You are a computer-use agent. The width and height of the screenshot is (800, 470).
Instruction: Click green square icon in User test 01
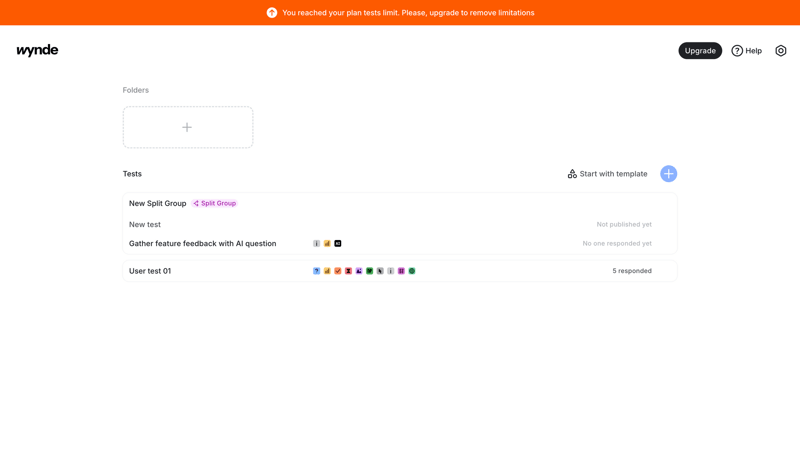click(369, 271)
